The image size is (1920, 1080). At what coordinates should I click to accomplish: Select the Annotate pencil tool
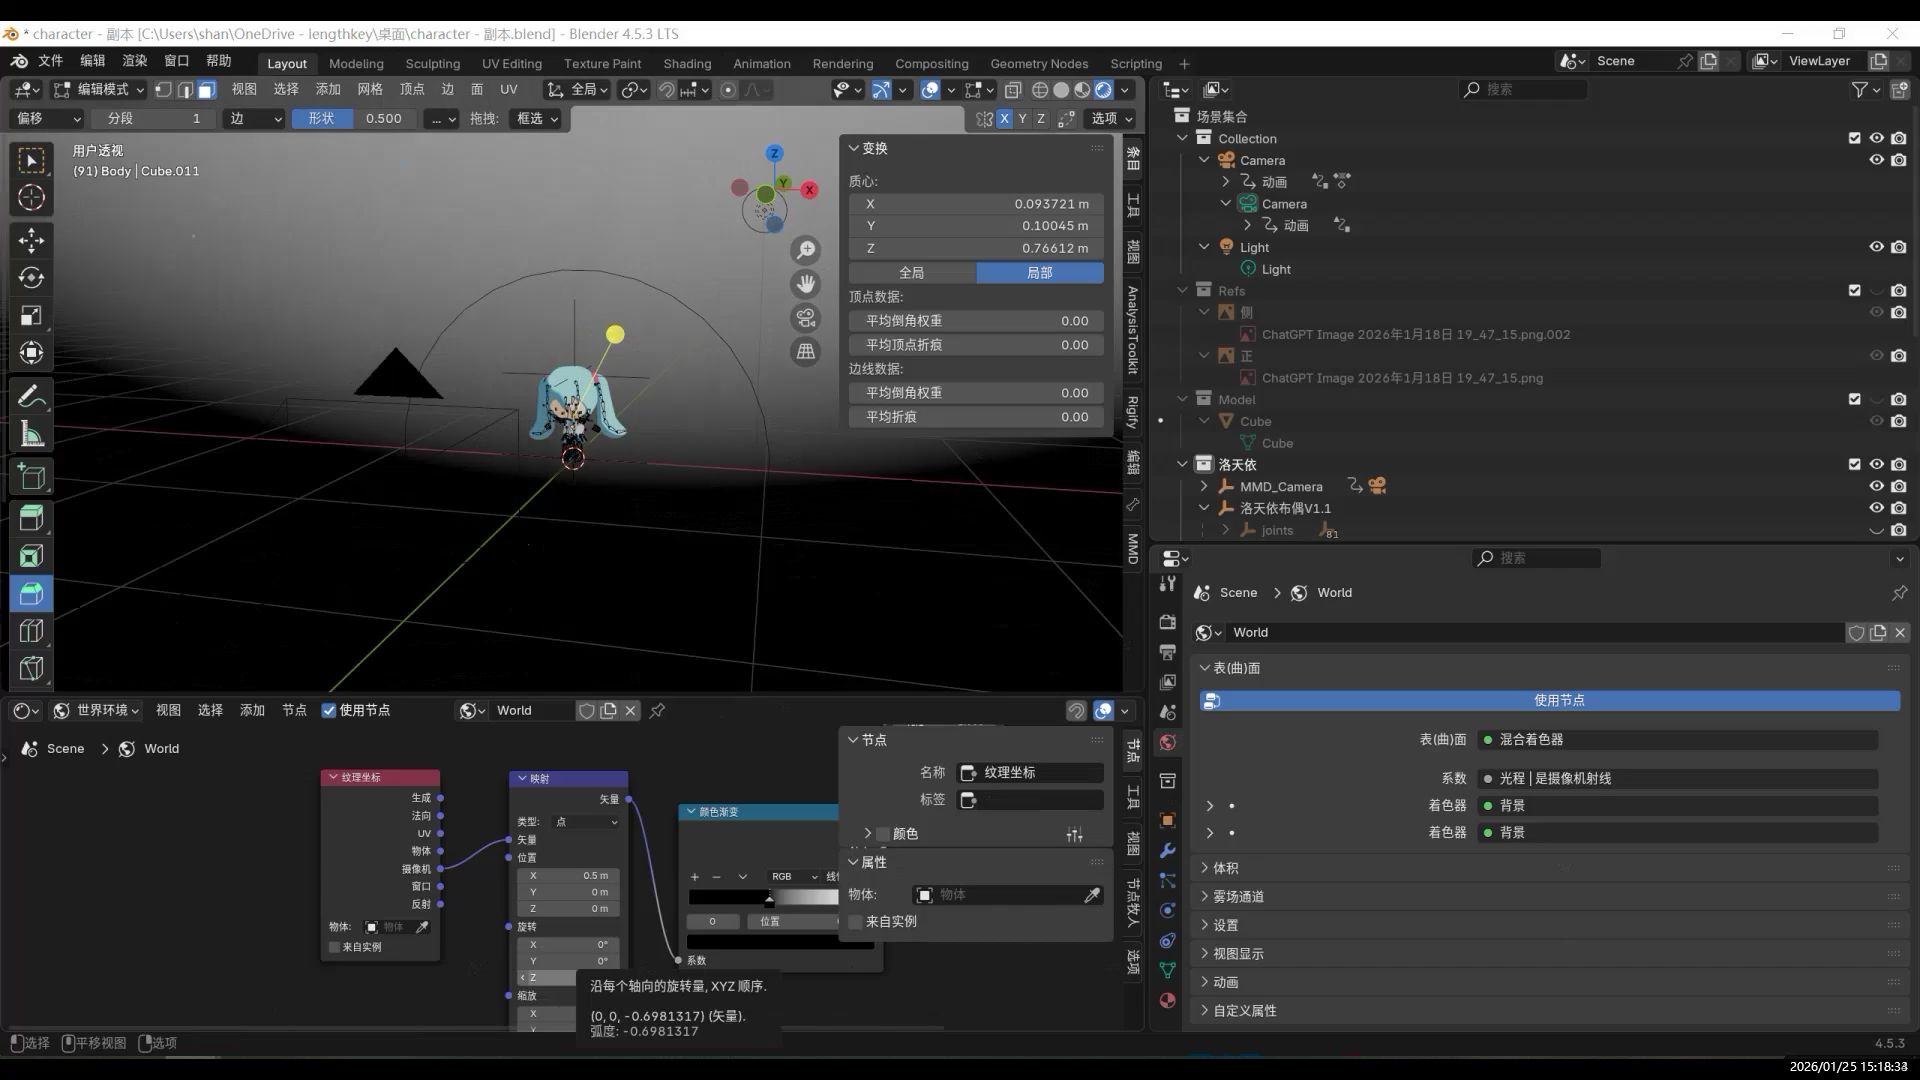[x=31, y=397]
